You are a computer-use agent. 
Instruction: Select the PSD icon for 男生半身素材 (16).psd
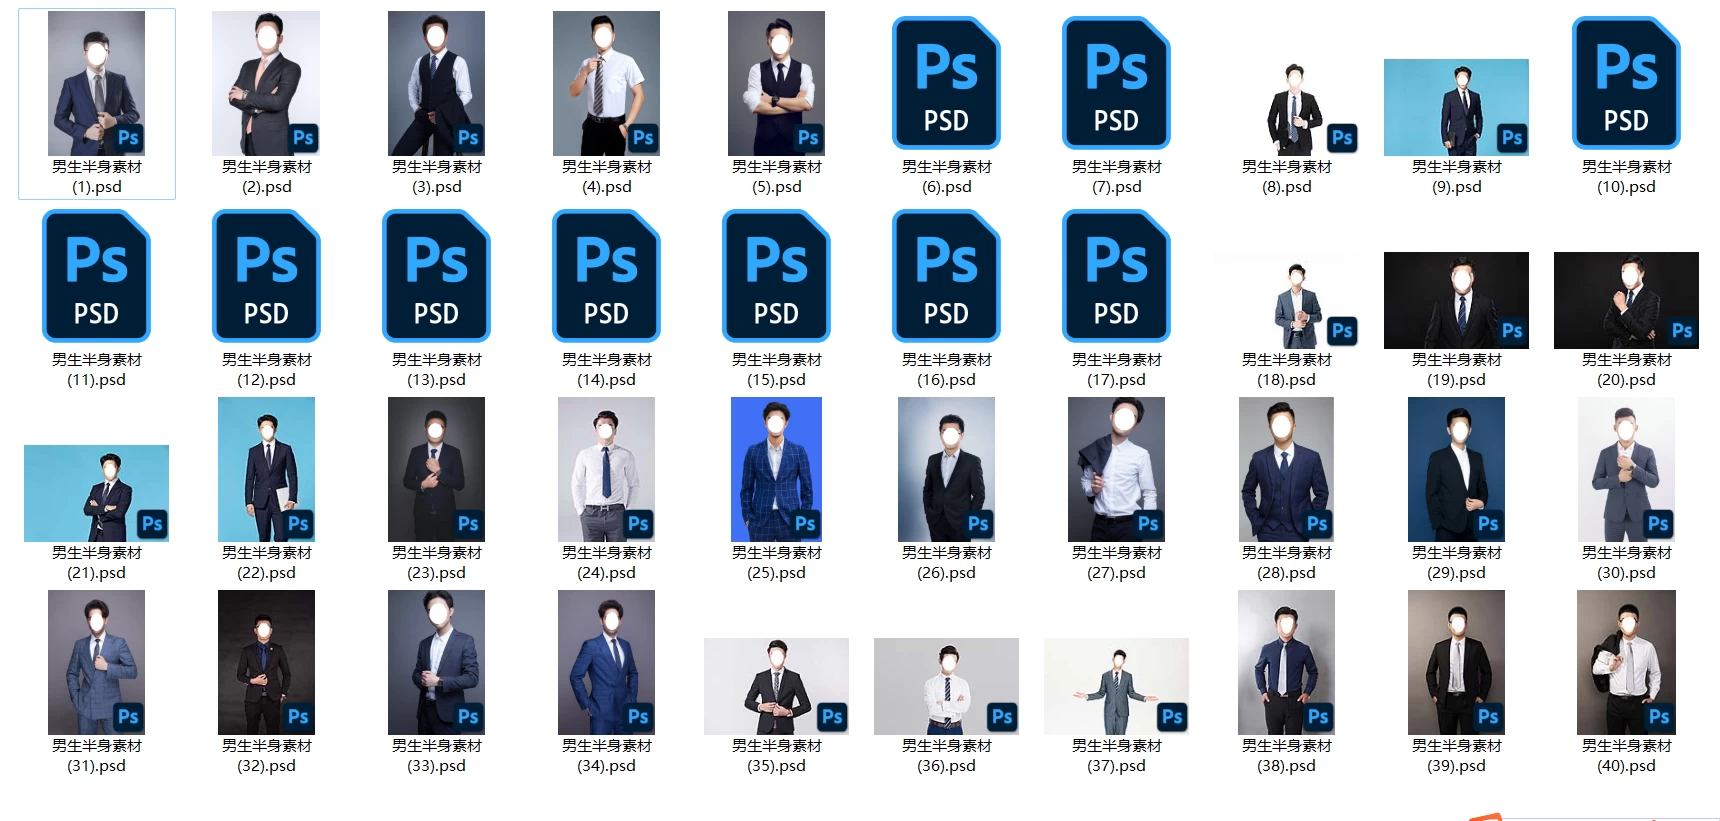point(946,276)
